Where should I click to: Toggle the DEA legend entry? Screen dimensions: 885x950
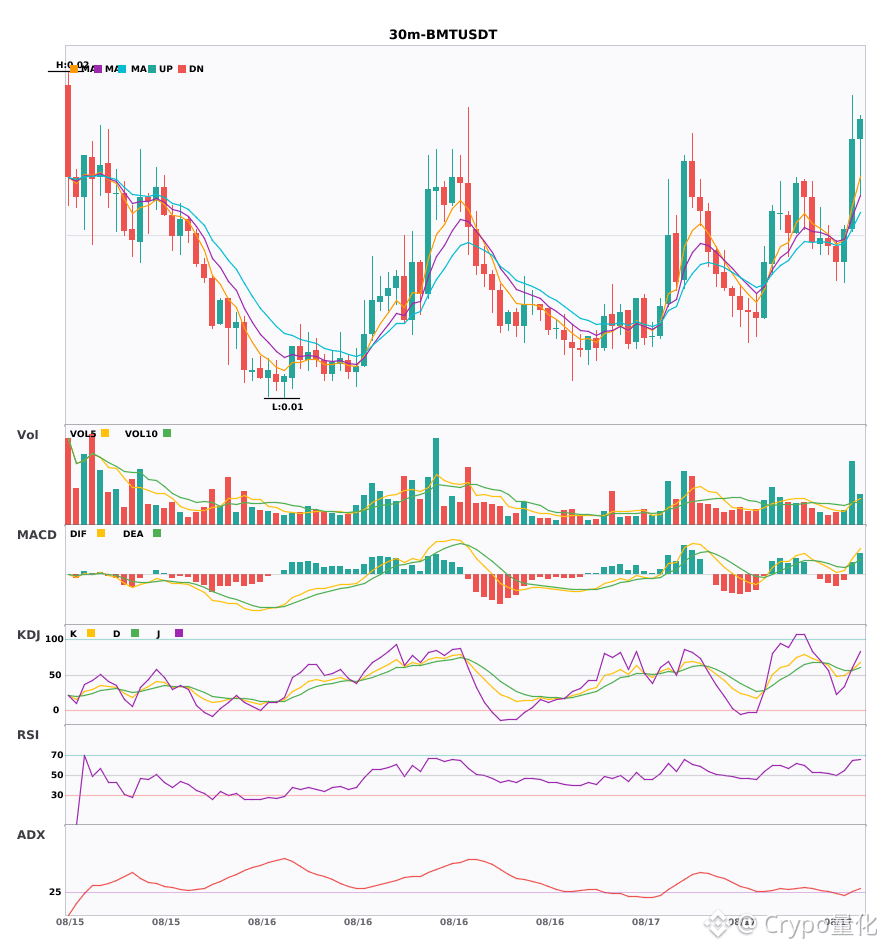(x=142, y=534)
